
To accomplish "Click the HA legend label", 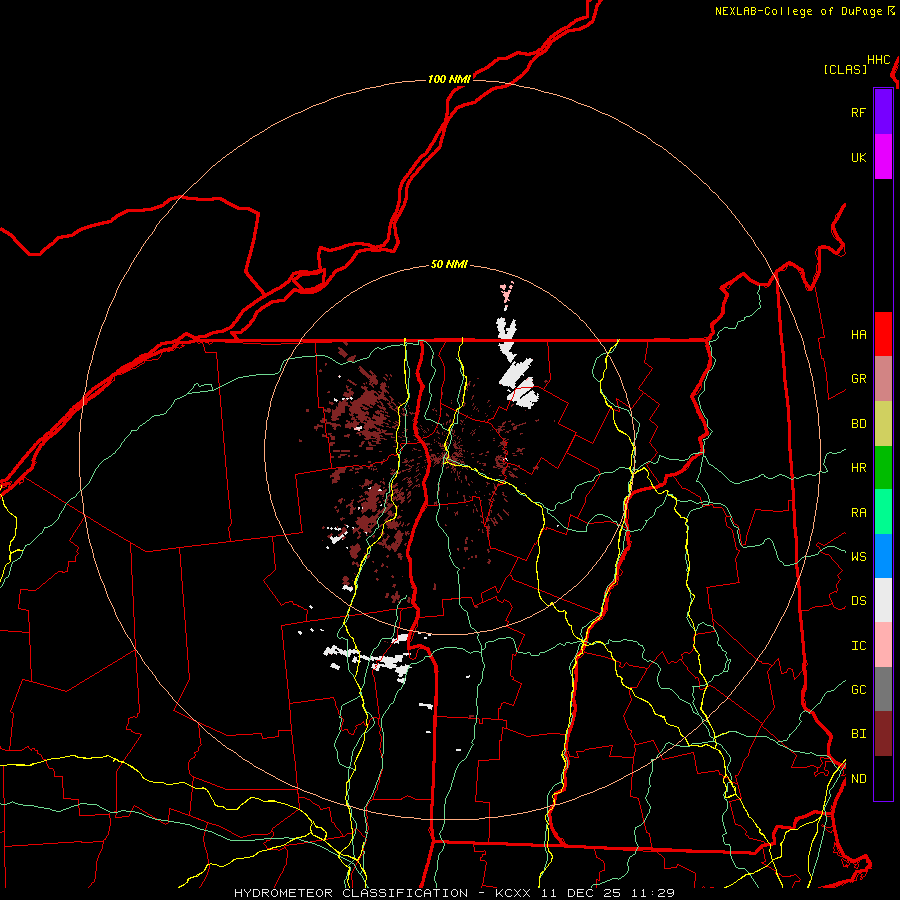I will pos(858,334).
